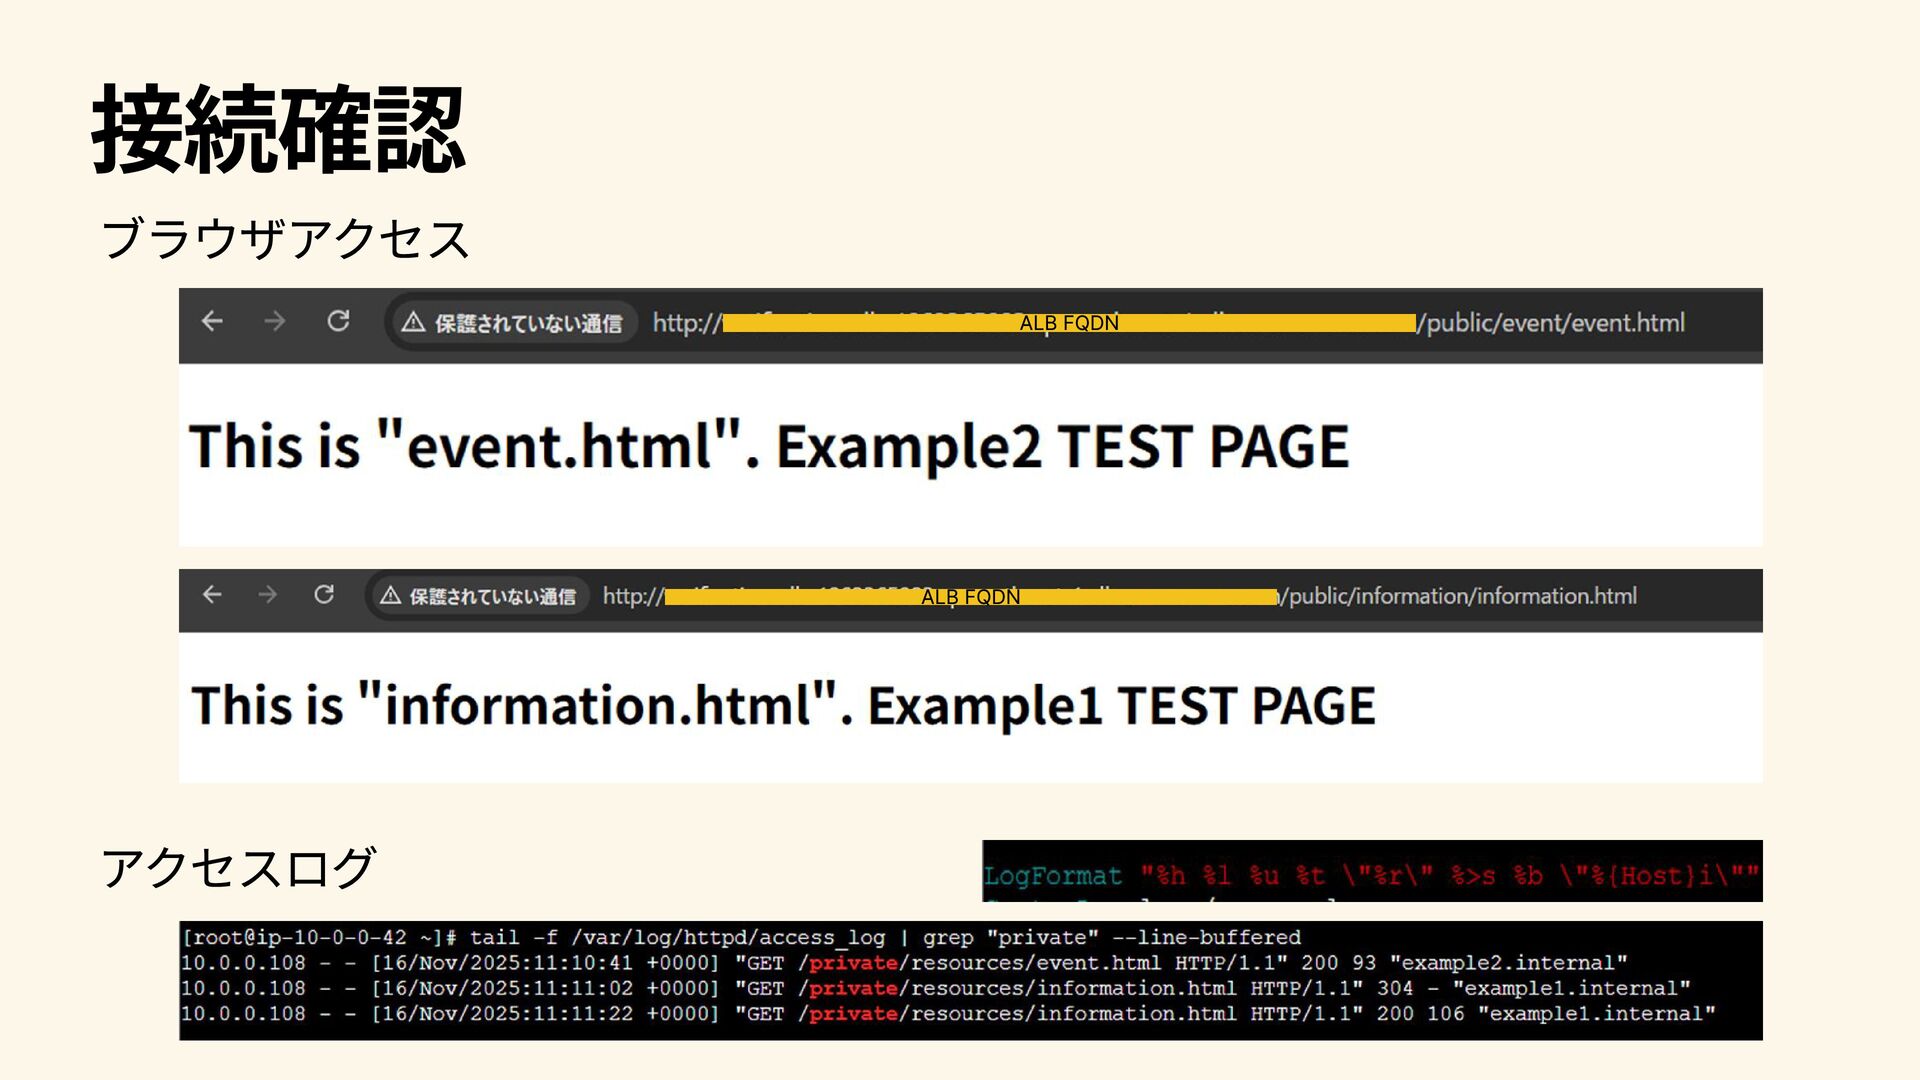Click the LogFormat configuration line
The width and height of the screenshot is (1920, 1080).
pos(1370,876)
